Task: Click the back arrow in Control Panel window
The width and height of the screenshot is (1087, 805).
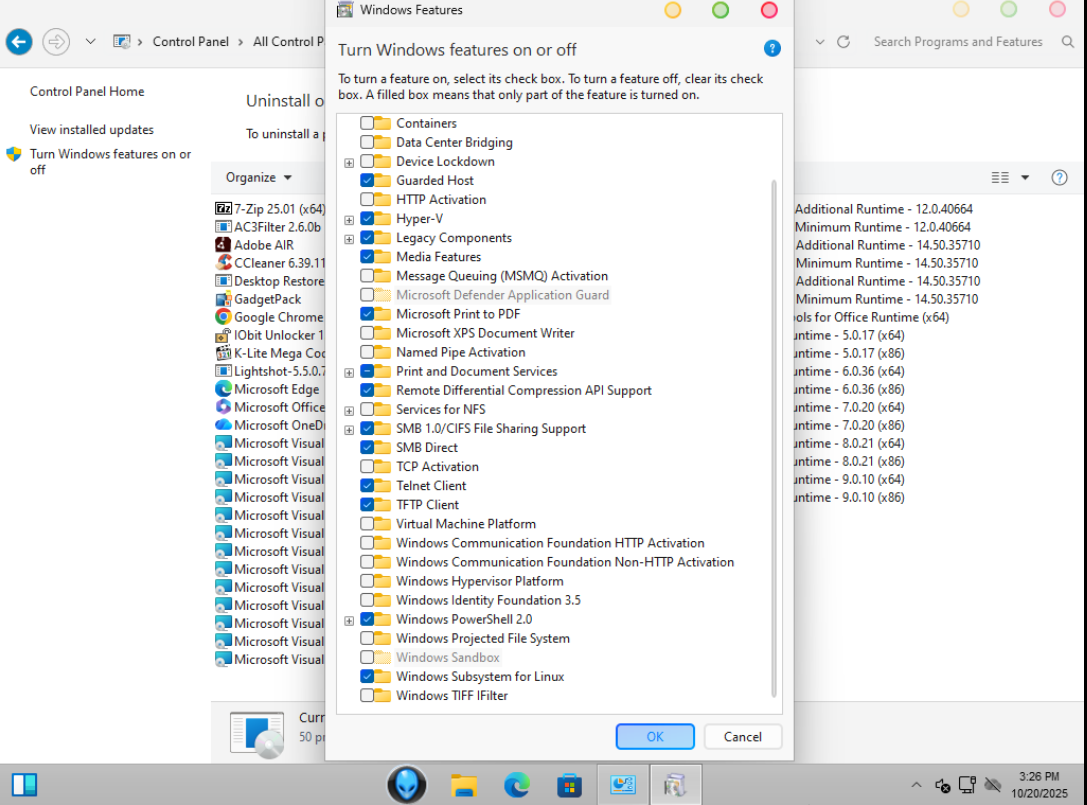Action: (19, 42)
